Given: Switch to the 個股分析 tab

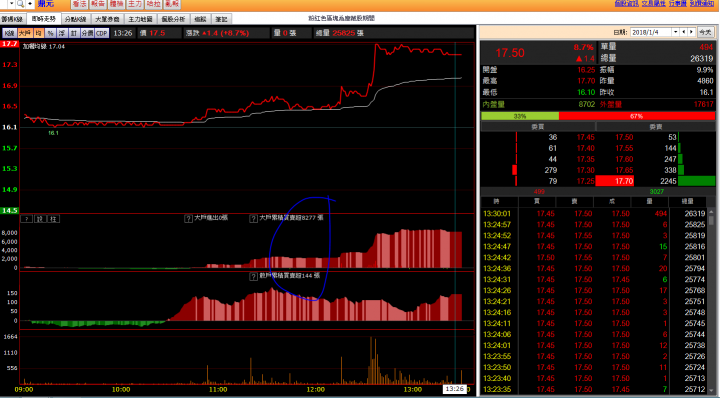Looking at the screenshot, I should [x=173, y=19].
